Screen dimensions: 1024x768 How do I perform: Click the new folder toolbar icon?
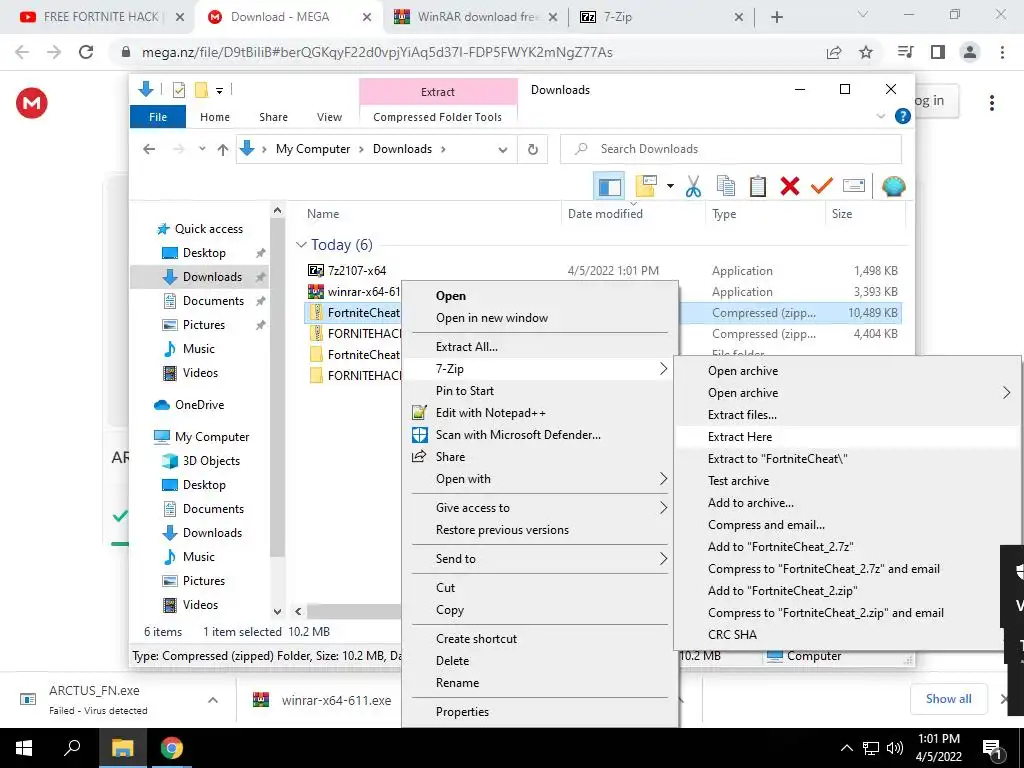coord(646,186)
